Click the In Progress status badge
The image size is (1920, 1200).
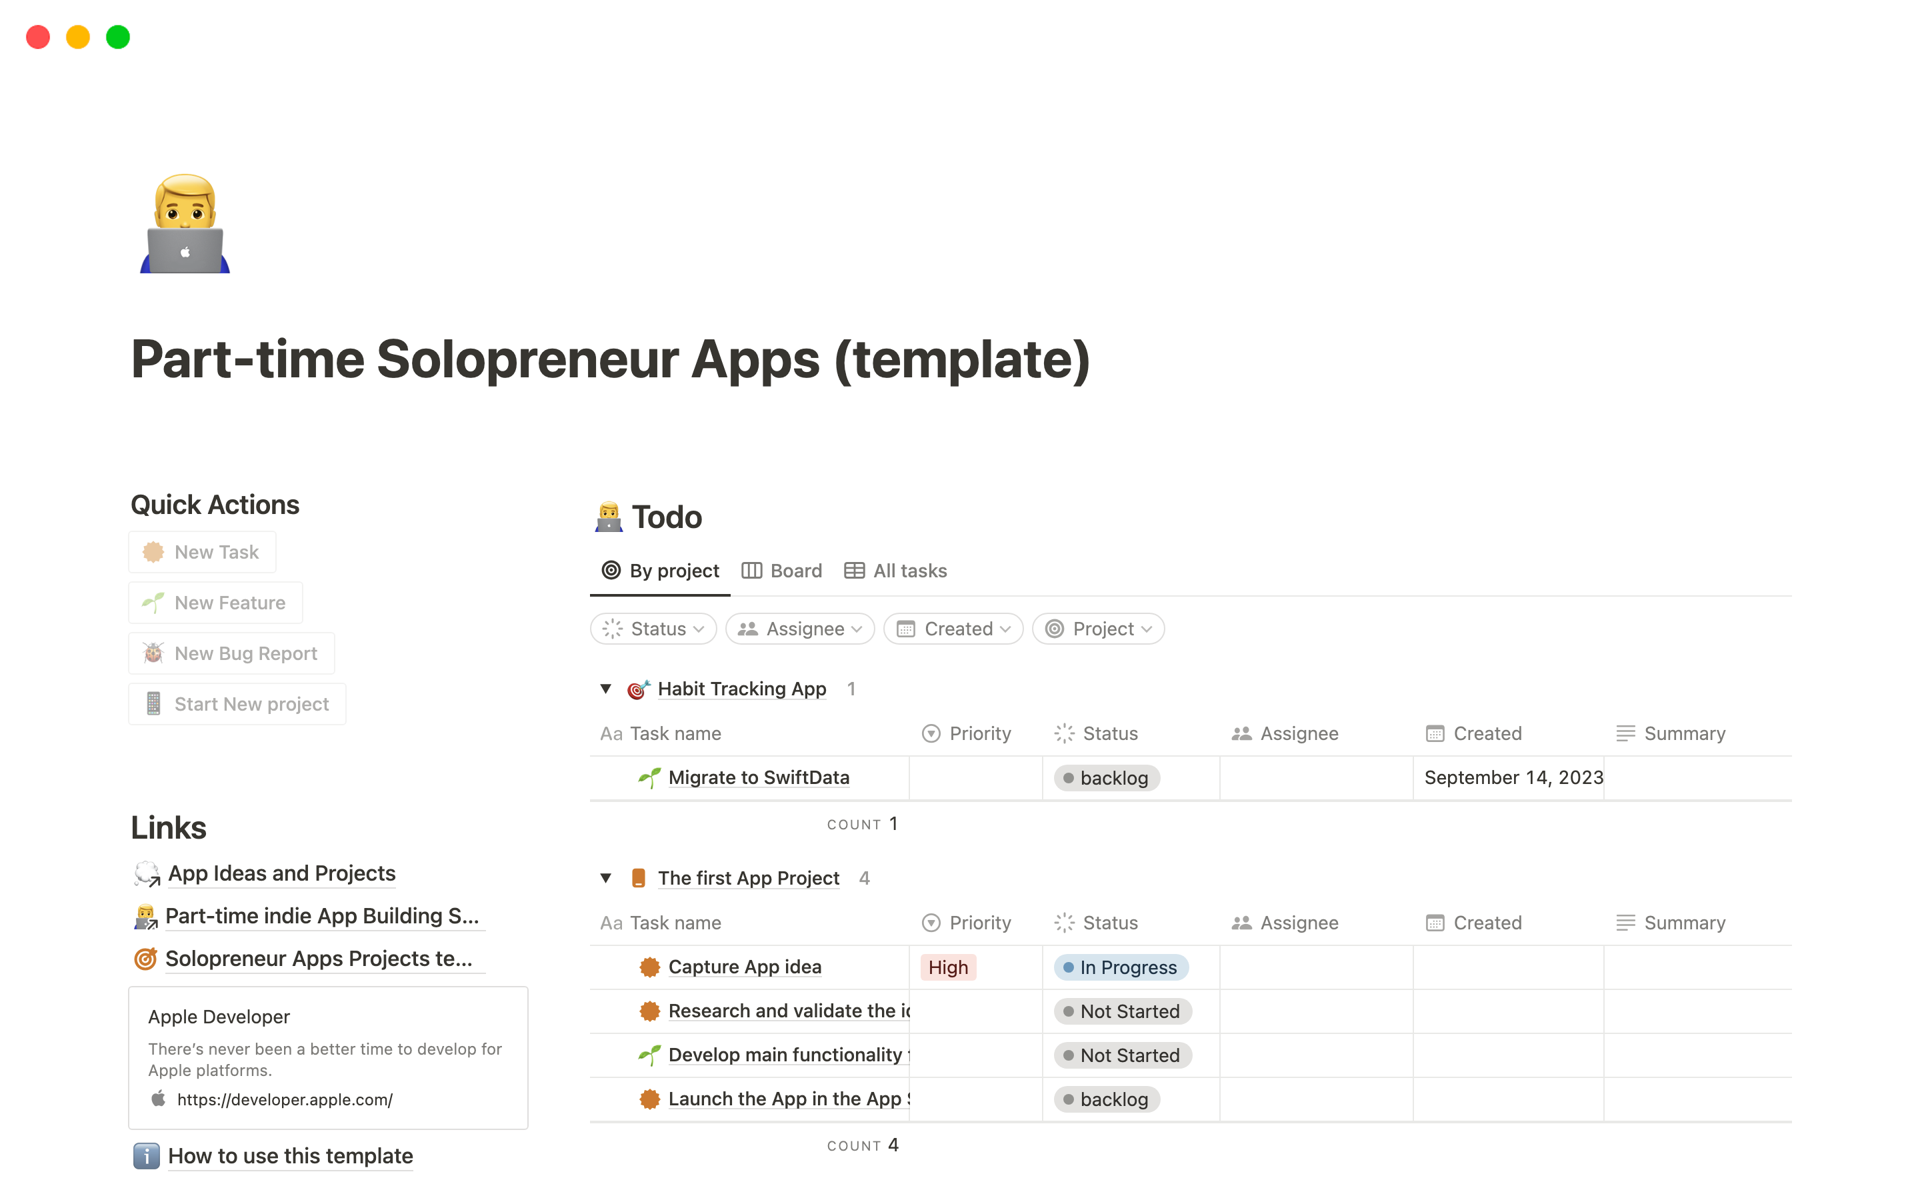1121,967
